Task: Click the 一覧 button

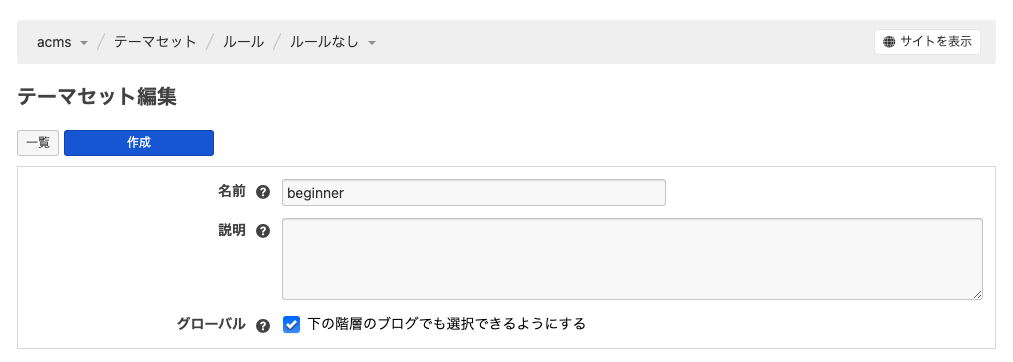Action: pos(38,143)
